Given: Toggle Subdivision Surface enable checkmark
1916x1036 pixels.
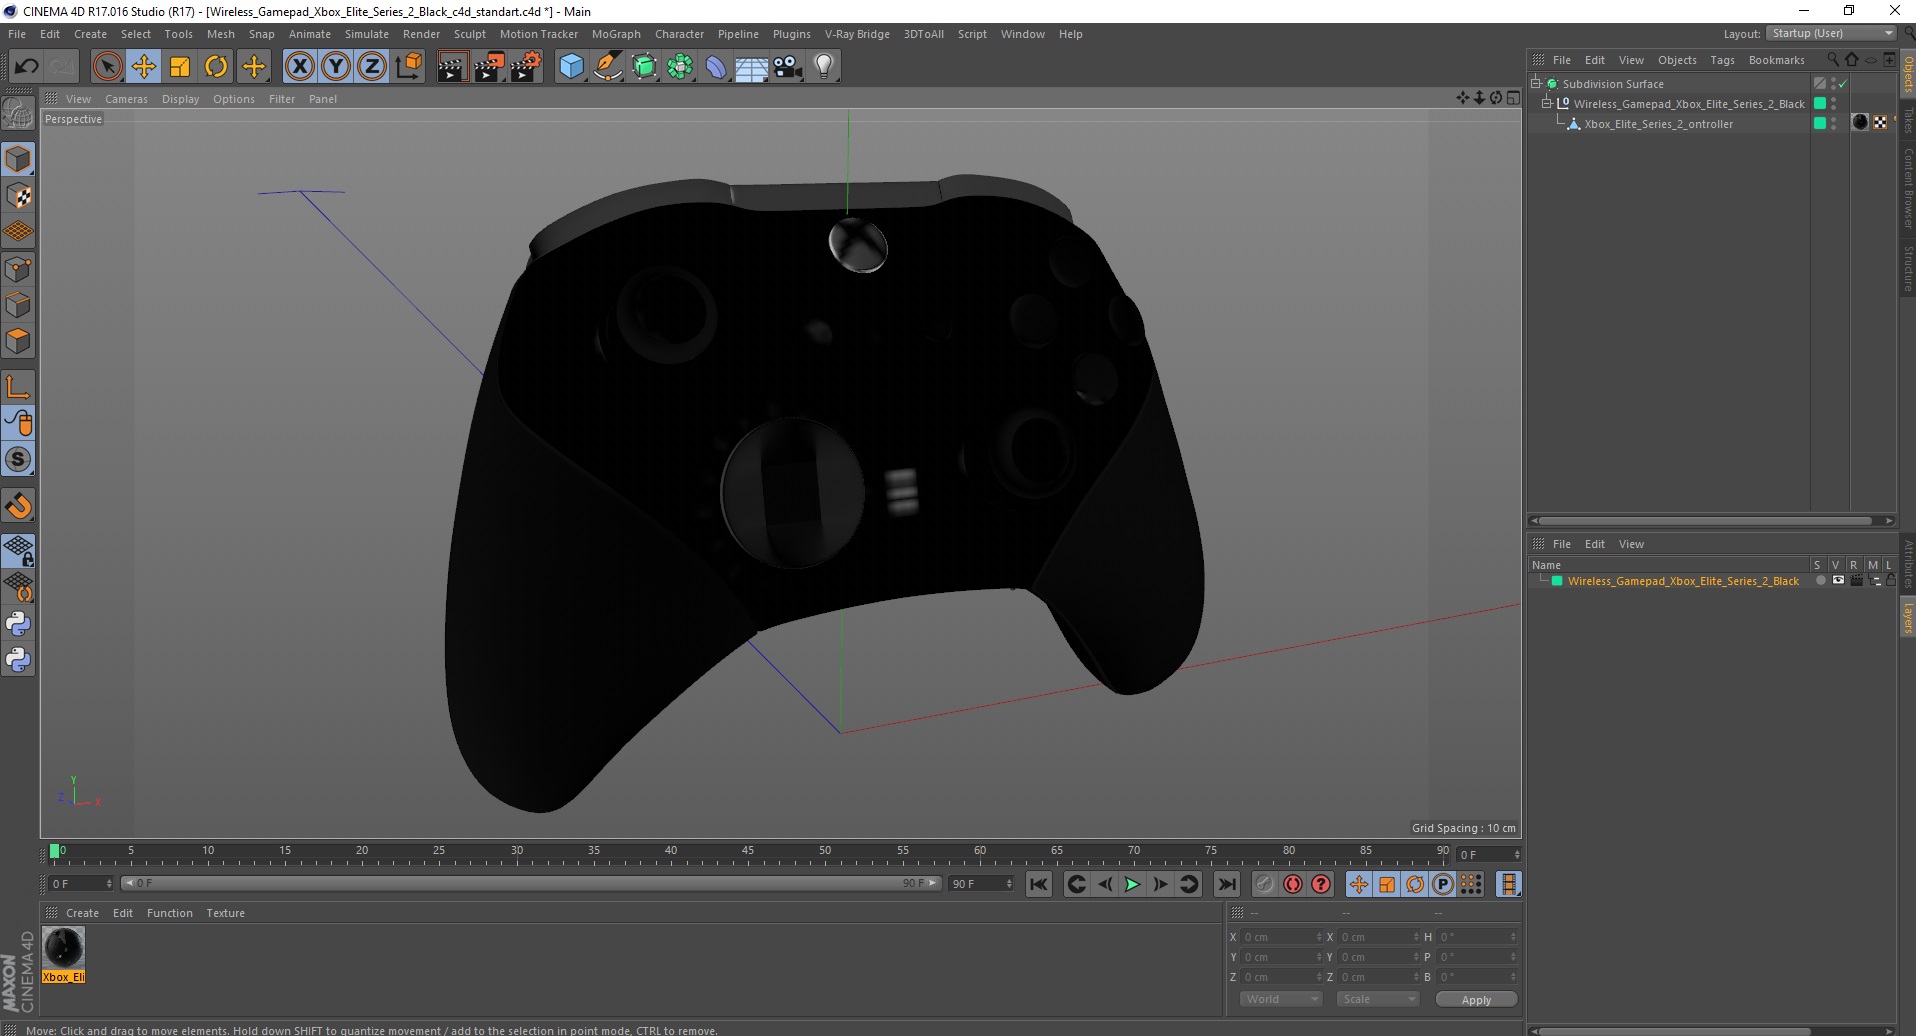Looking at the screenshot, I should [1842, 84].
